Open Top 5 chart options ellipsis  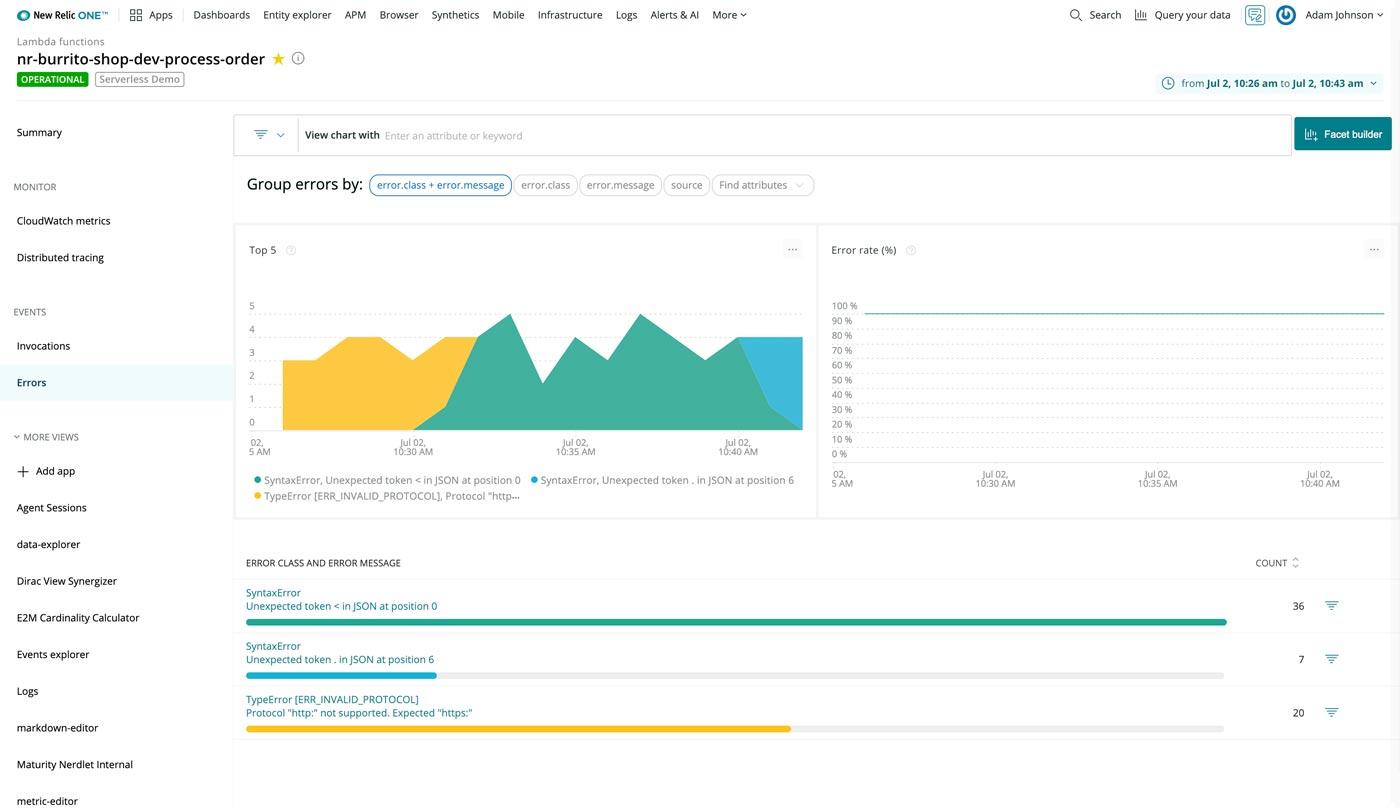[x=792, y=250]
